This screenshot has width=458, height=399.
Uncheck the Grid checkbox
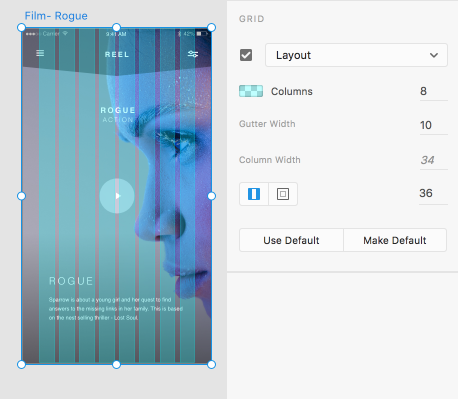pos(246,55)
